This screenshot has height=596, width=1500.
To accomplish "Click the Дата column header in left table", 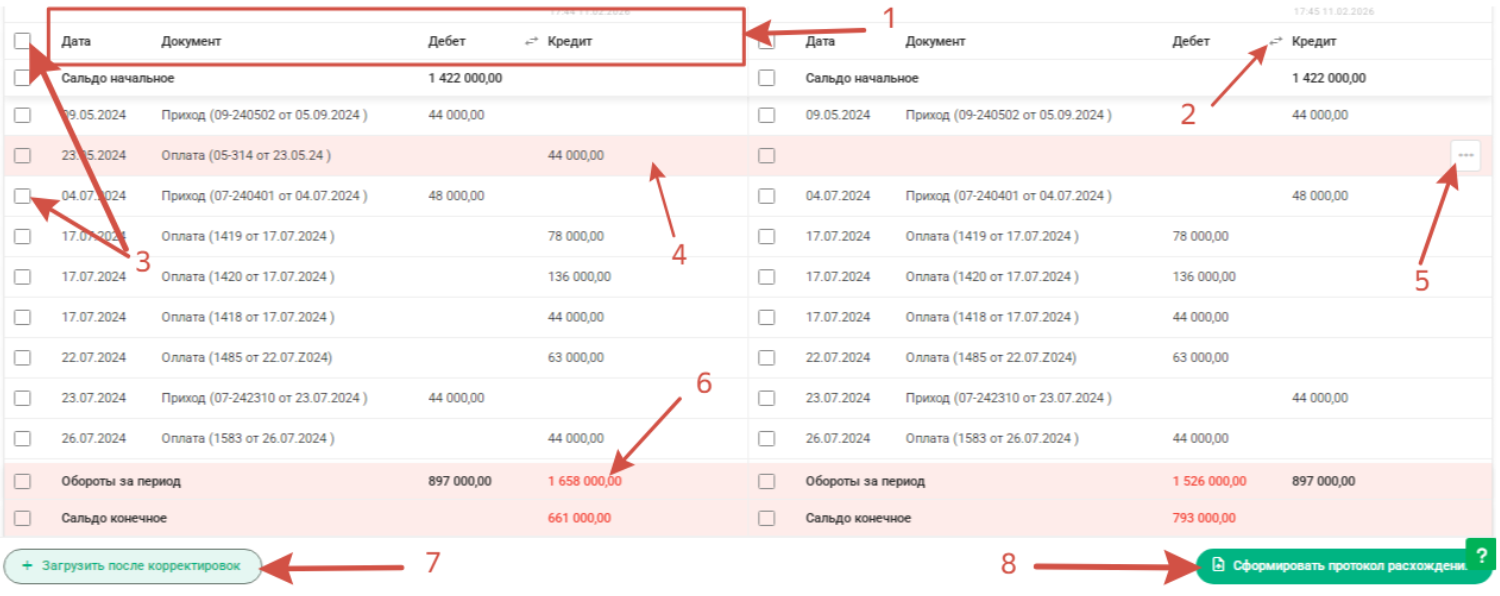I will pos(76,42).
